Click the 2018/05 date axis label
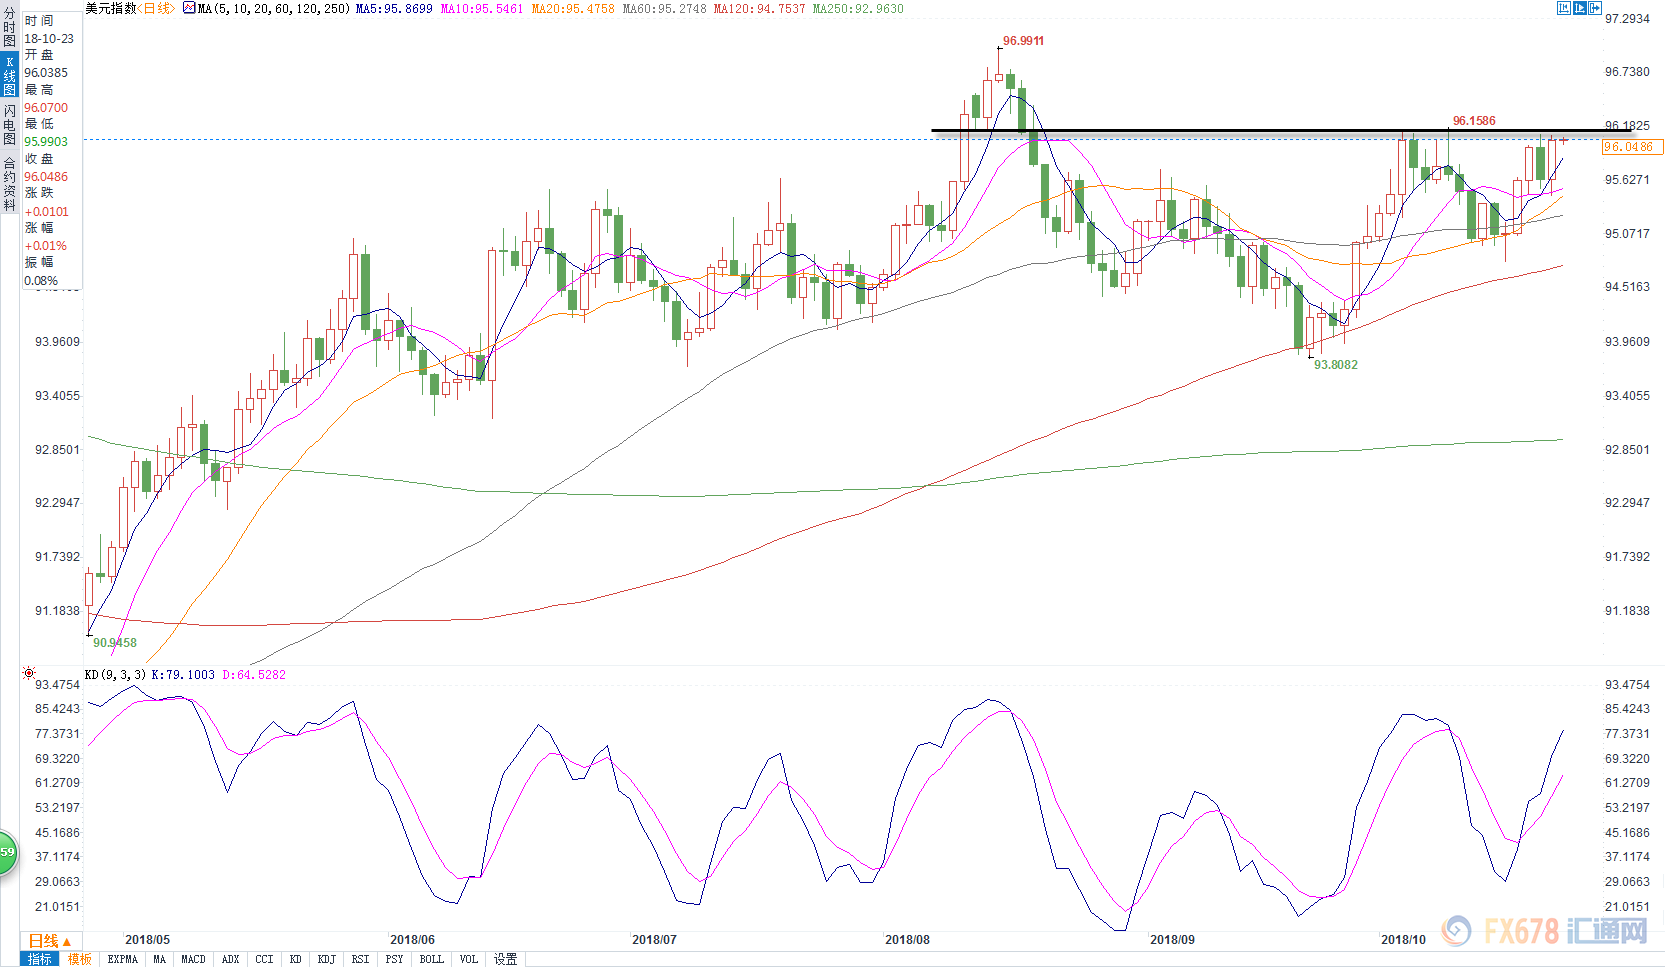Viewport: 1665px width, 967px height. tap(147, 940)
